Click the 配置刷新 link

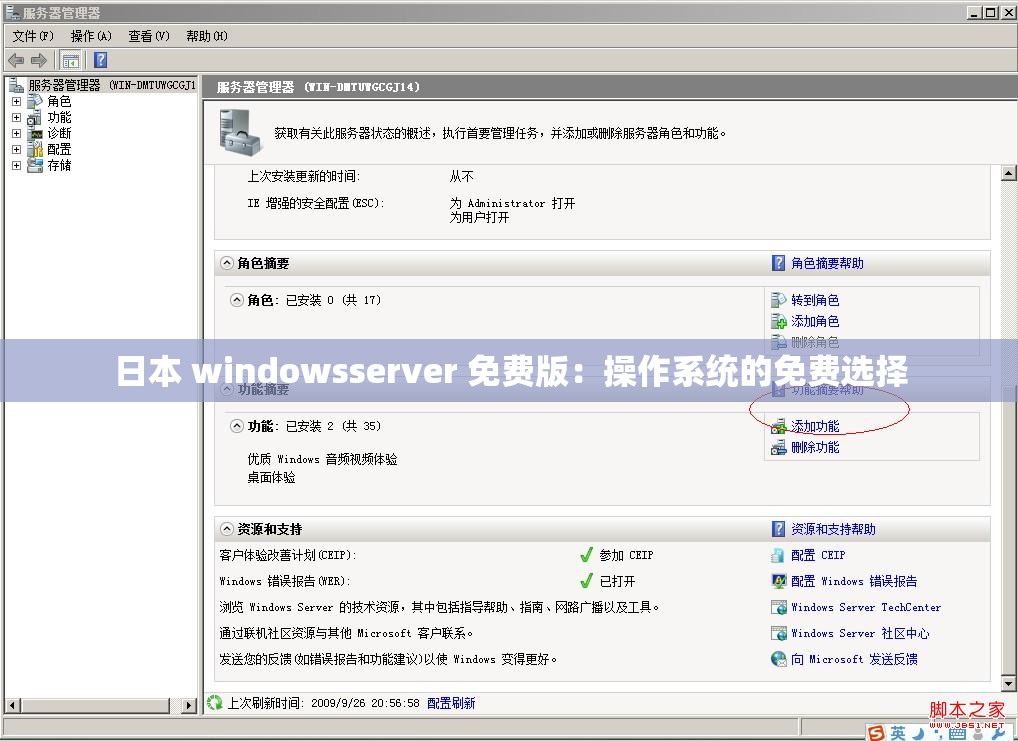click(451, 703)
